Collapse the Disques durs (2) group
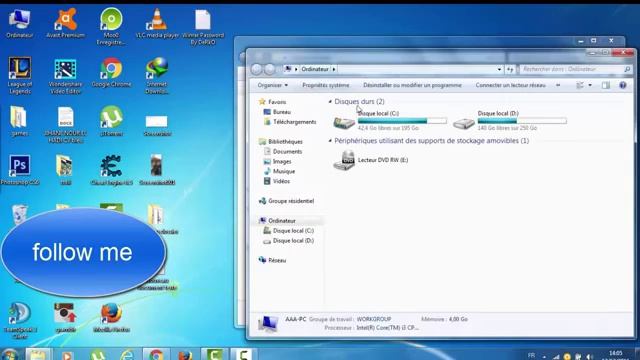This screenshot has width=640, height=360. pyautogui.click(x=330, y=102)
